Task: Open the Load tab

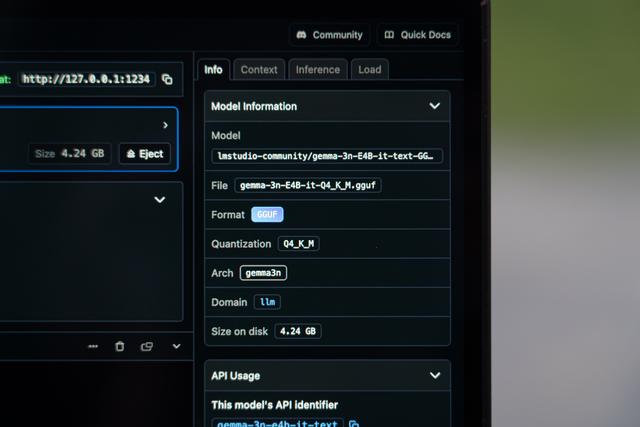Action: pyautogui.click(x=370, y=70)
